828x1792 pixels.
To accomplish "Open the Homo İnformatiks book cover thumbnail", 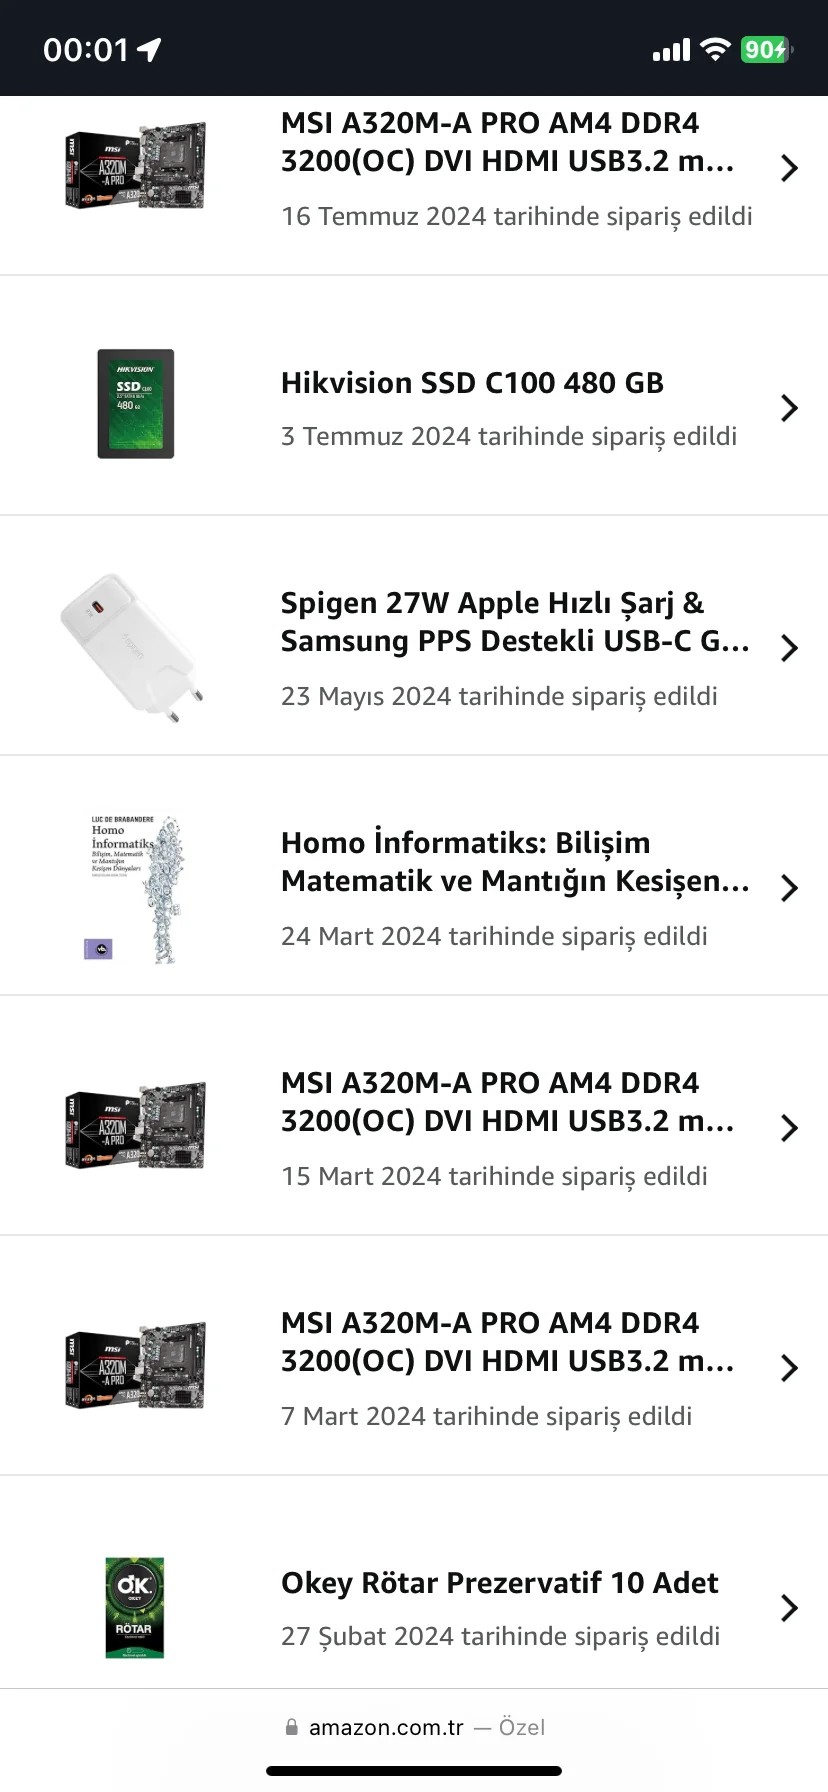I will [x=135, y=887].
